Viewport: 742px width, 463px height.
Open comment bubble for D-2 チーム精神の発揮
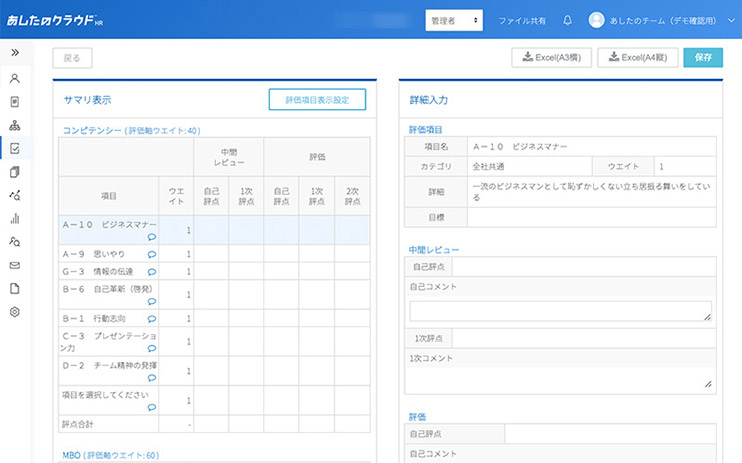(x=151, y=377)
